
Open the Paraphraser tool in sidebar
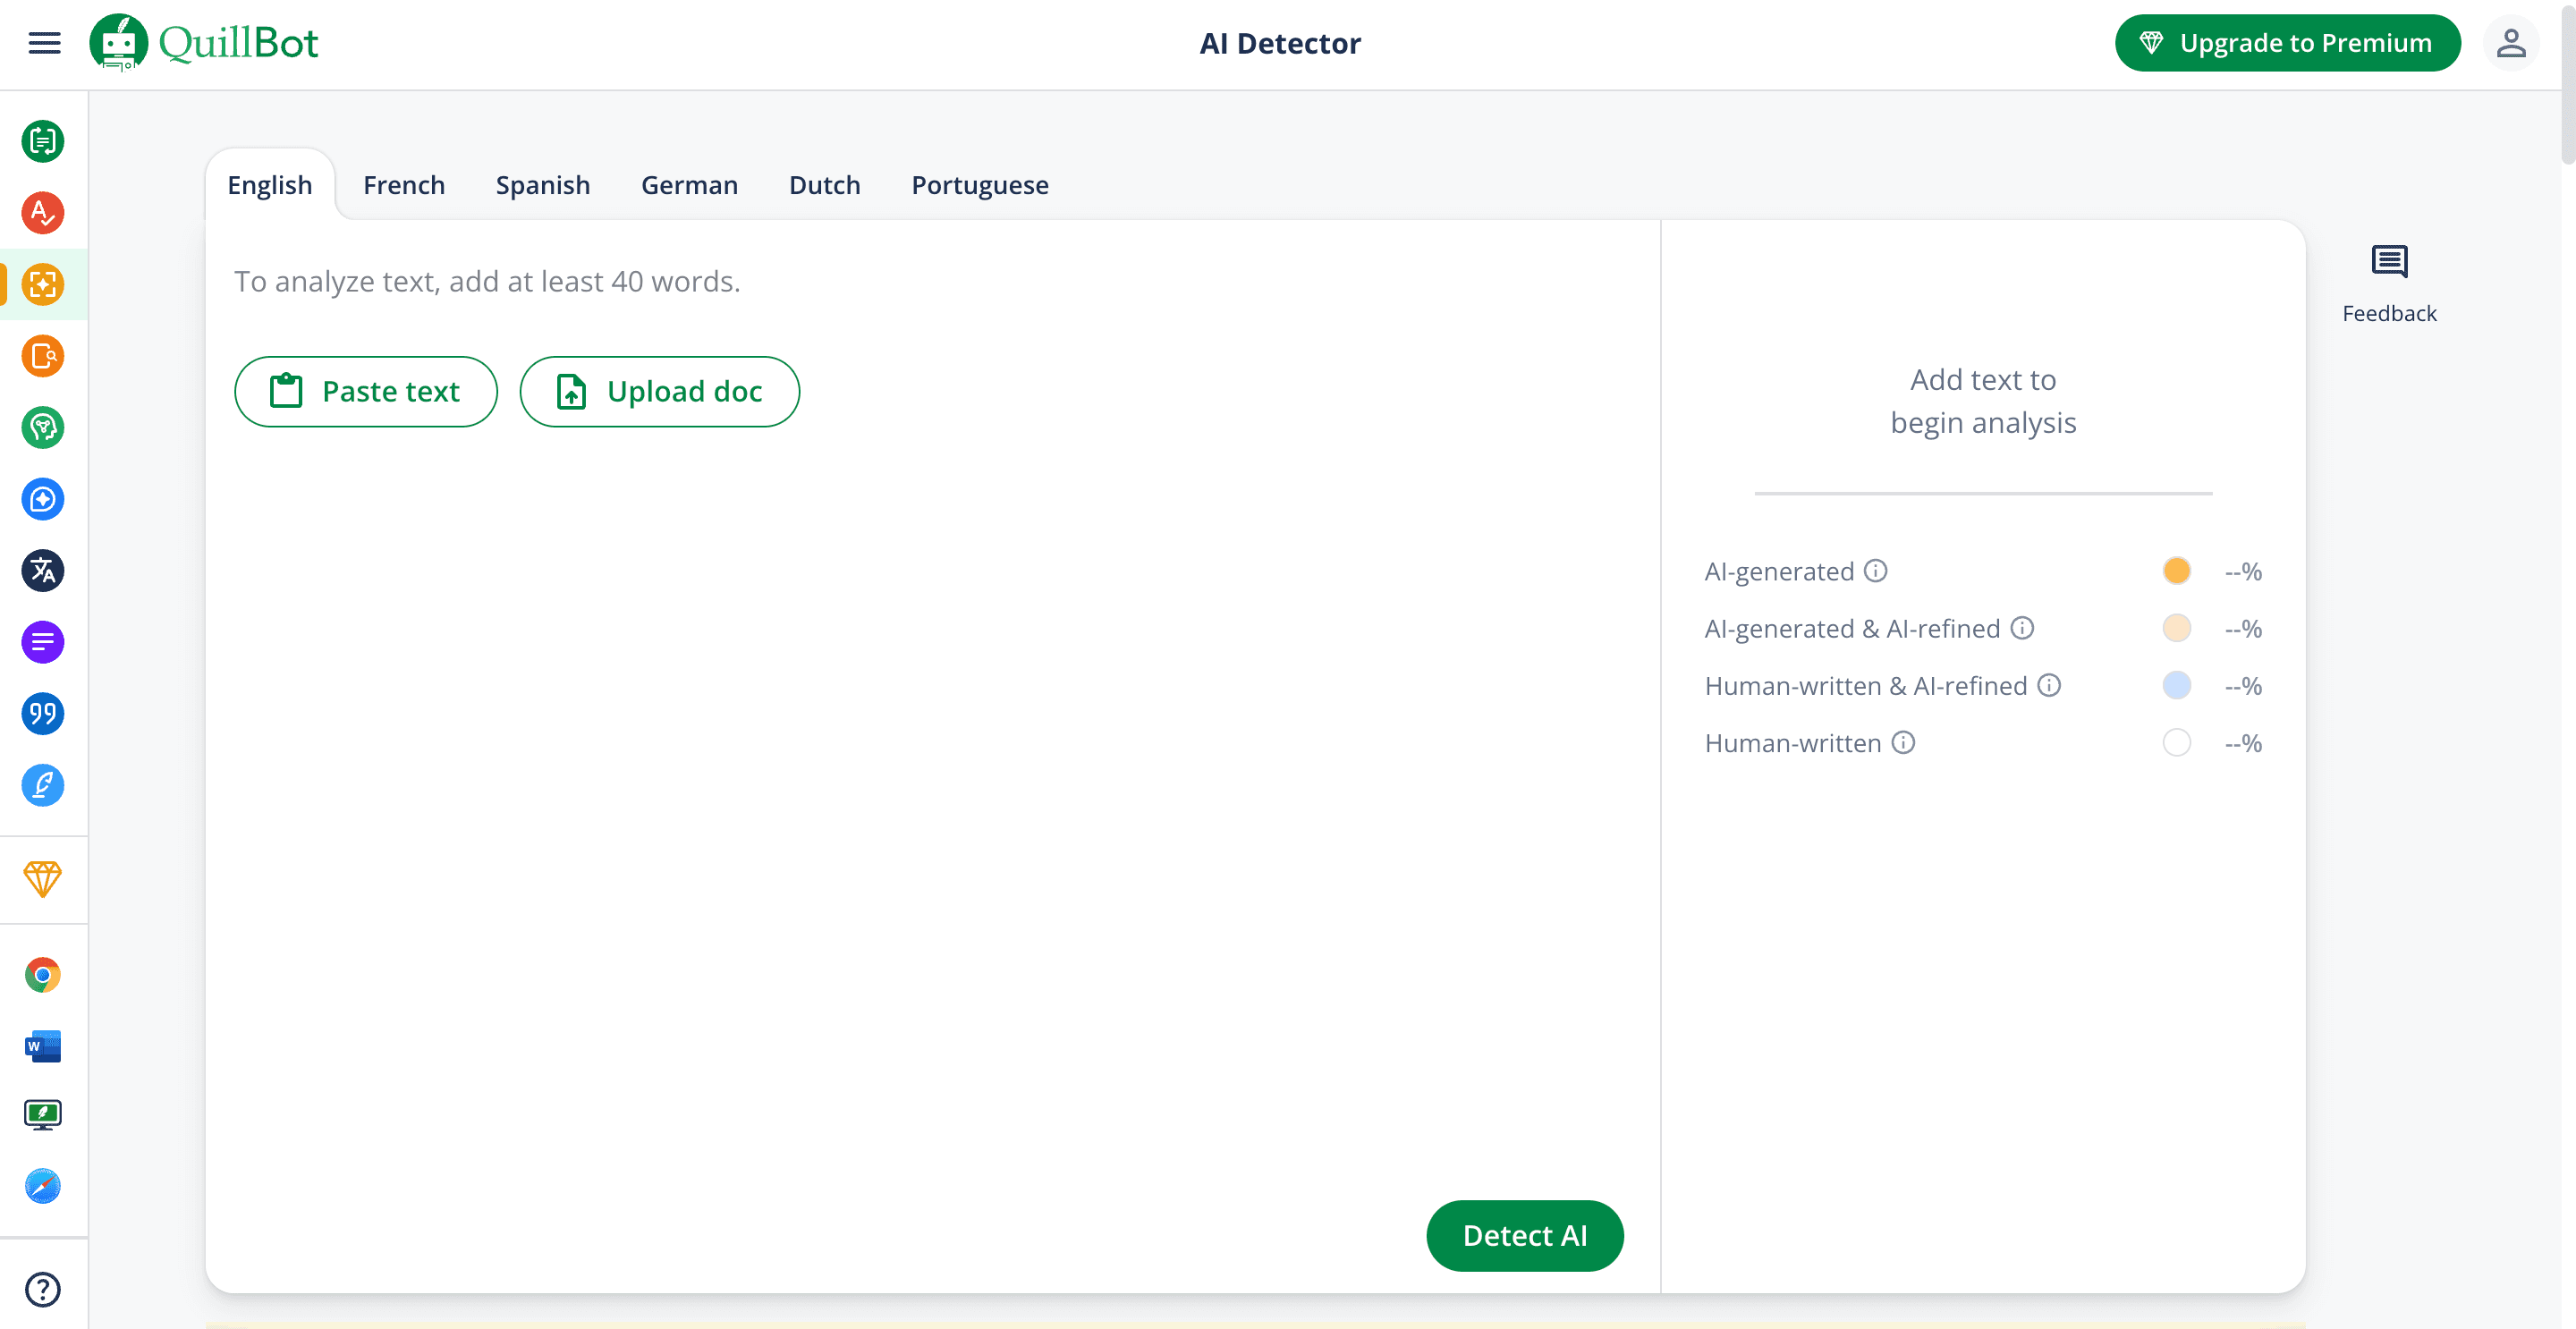click(x=43, y=141)
